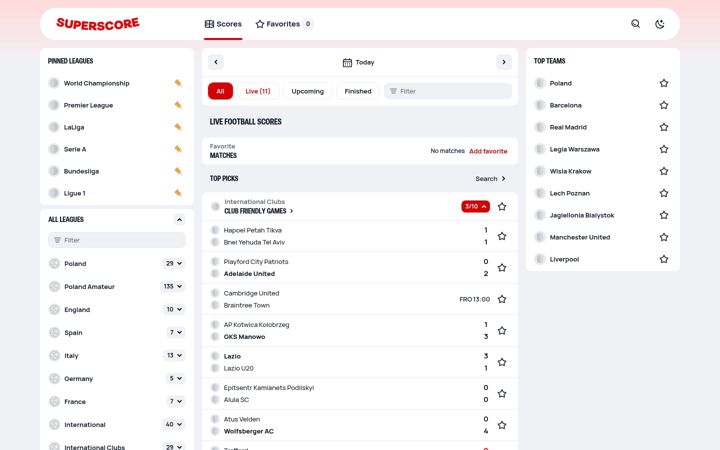Favorite Jagiellonia Bialystok star icon
Image resolution: width=720 pixels, height=450 pixels.
coord(664,215)
